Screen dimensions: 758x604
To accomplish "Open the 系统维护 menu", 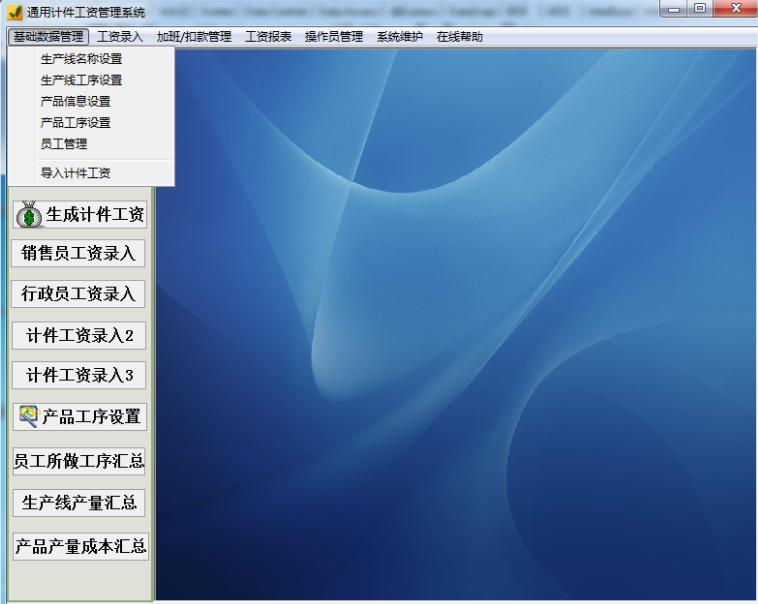I will [x=399, y=37].
